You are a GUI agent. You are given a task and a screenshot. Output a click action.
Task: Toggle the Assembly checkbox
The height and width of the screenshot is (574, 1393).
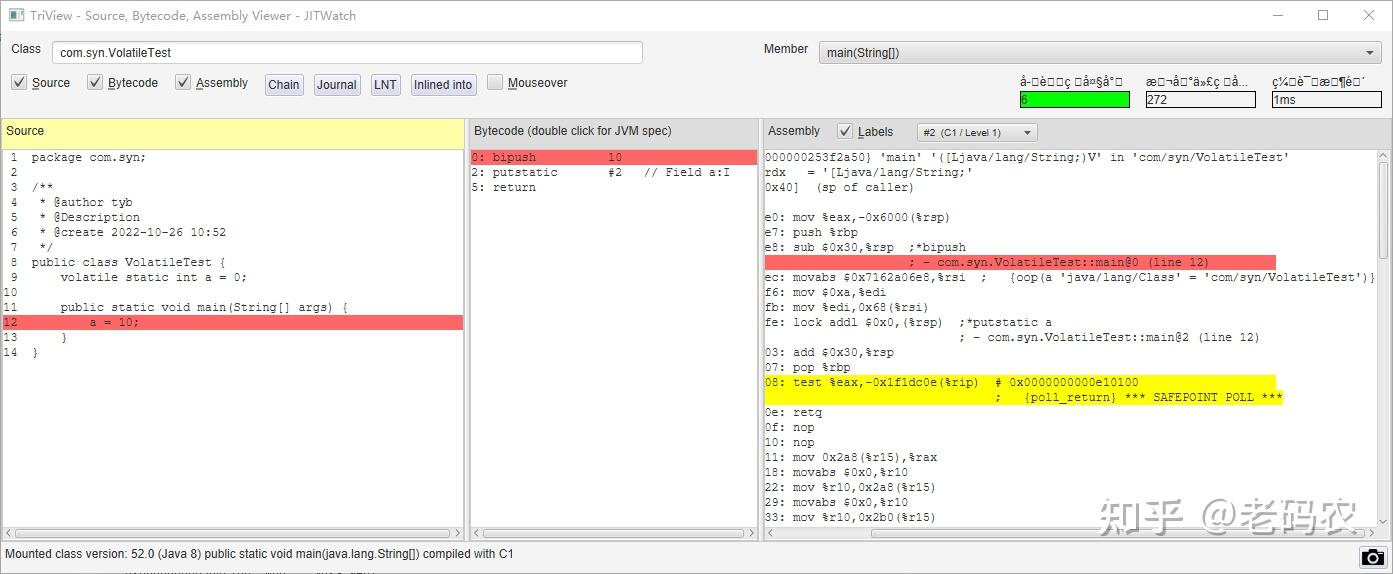tap(183, 82)
